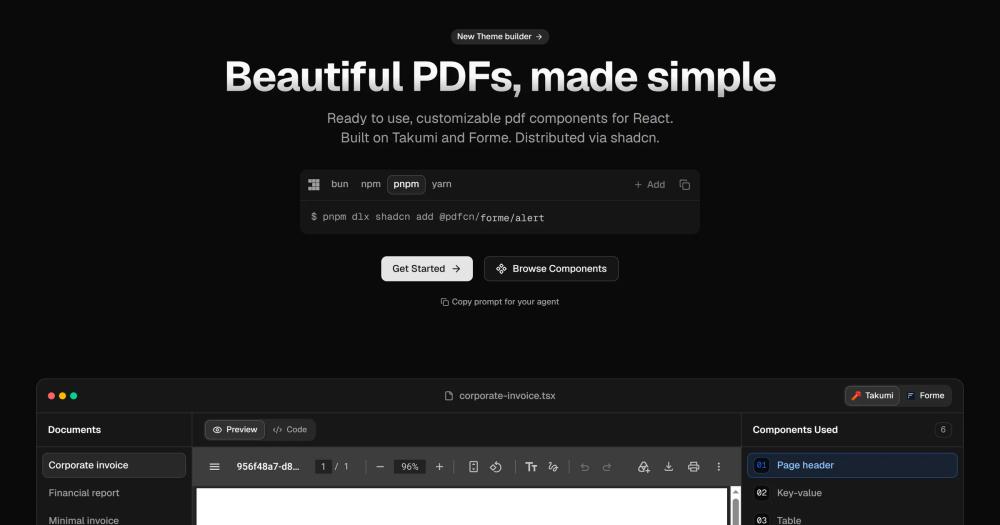Viewport: 1000px width, 525px height.
Task: Select the Key-value component
Action: (852, 492)
